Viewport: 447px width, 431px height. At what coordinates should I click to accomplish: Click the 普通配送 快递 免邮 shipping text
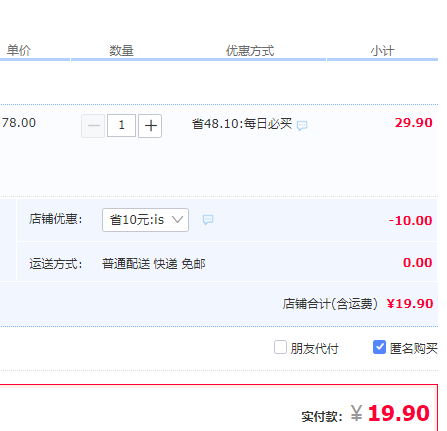154,264
